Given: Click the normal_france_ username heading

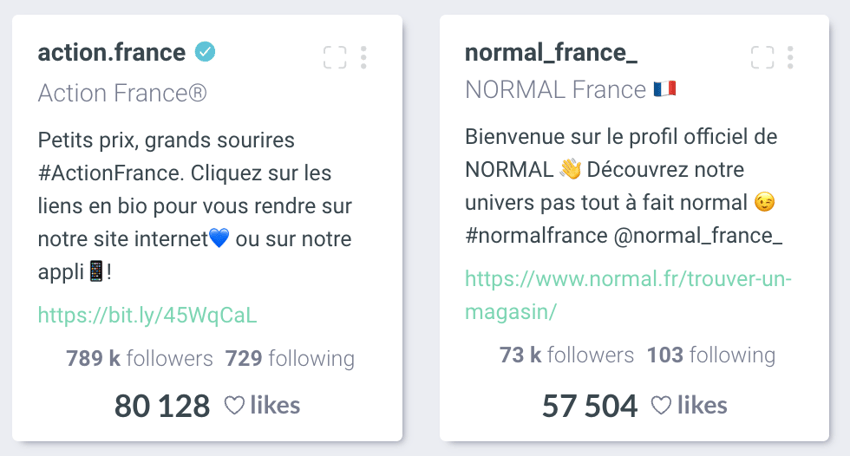Looking at the screenshot, I should click(551, 53).
